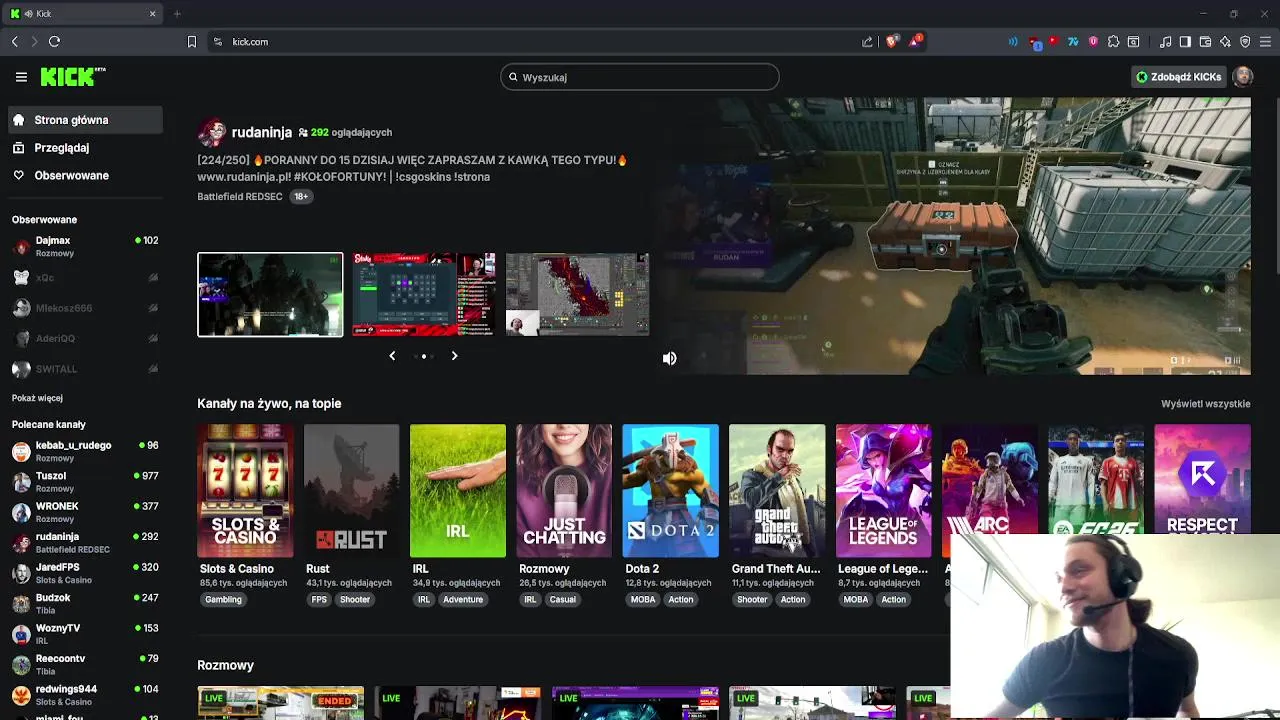Open WRONEK channel in sidebar
Screen dimensions: 1280x720
click(84, 512)
